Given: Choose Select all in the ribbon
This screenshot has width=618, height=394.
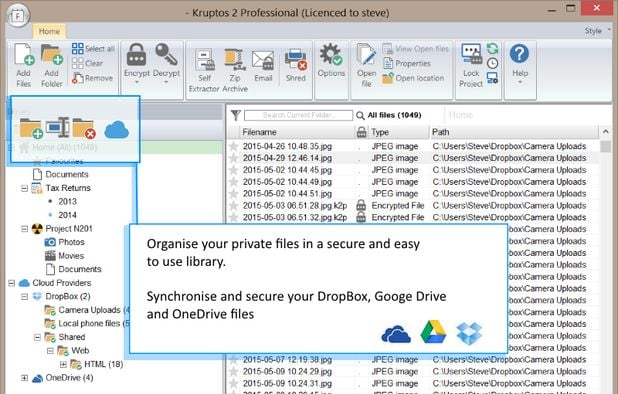Looking at the screenshot, I should tap(93, 48).
